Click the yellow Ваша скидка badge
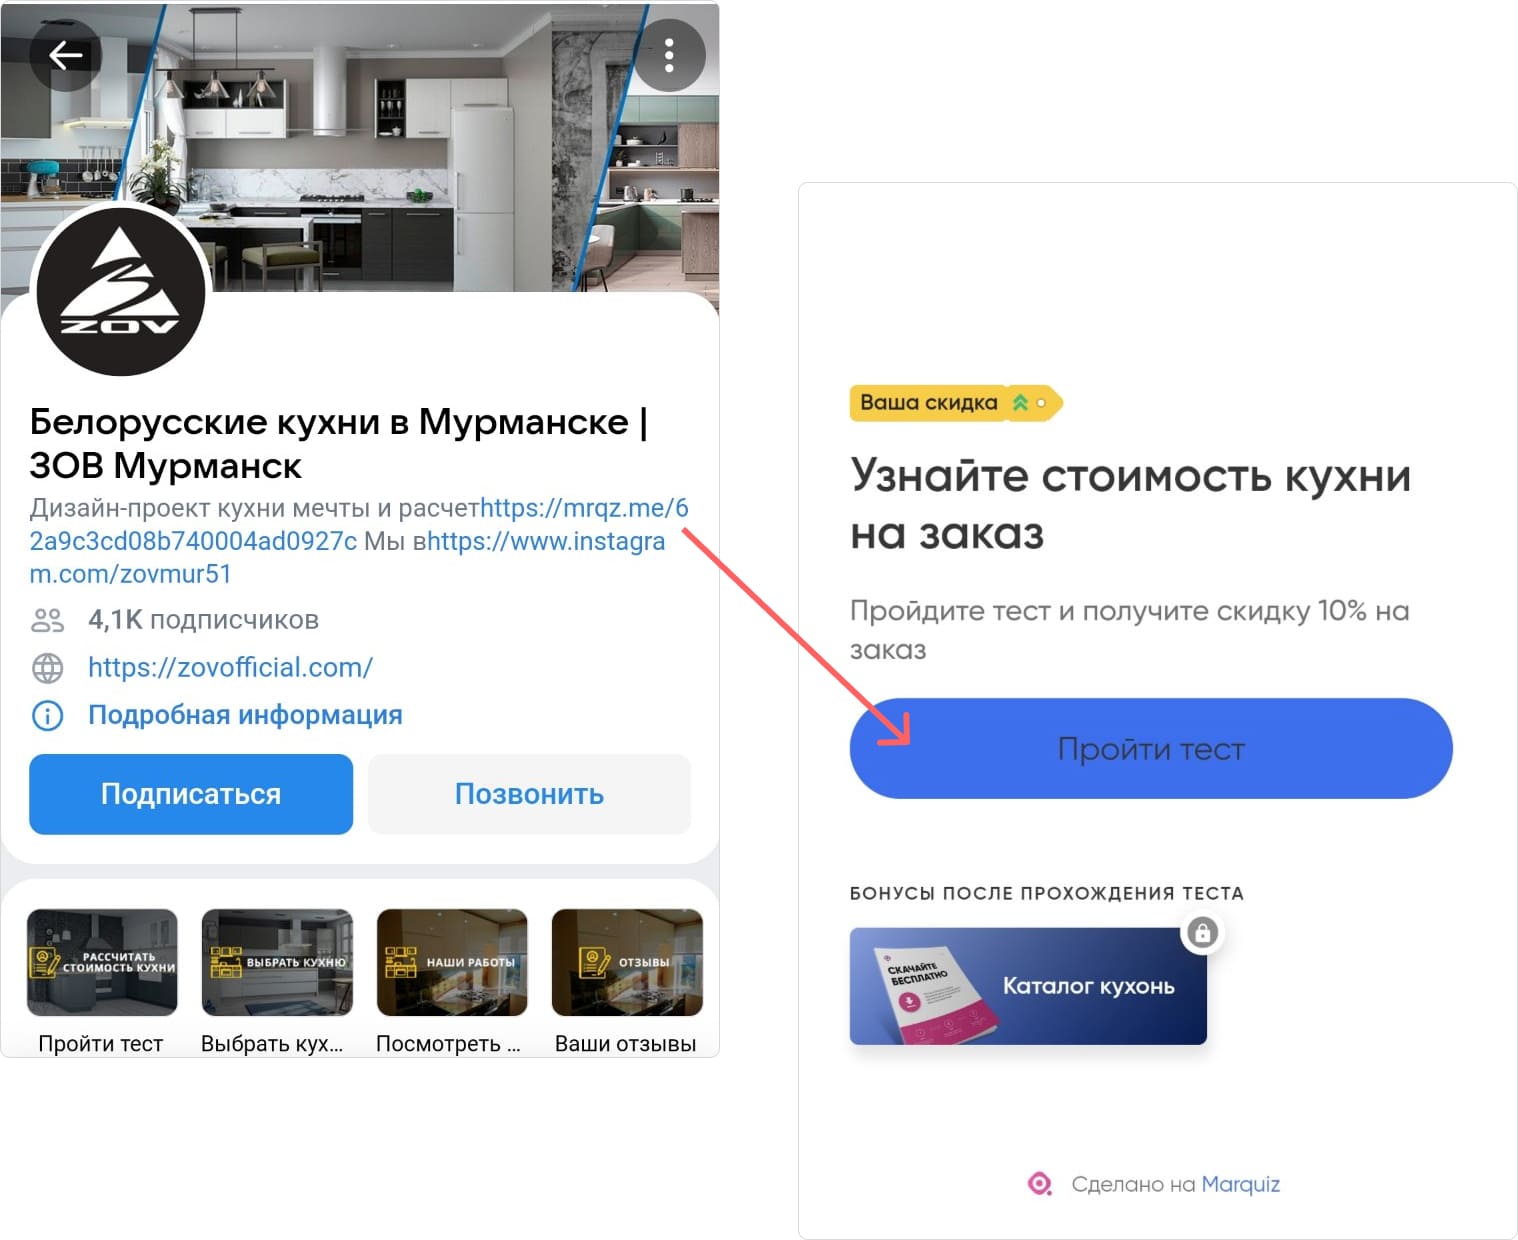The height and width of the screenshot is (1240, 1518). (x=928, y=403)
